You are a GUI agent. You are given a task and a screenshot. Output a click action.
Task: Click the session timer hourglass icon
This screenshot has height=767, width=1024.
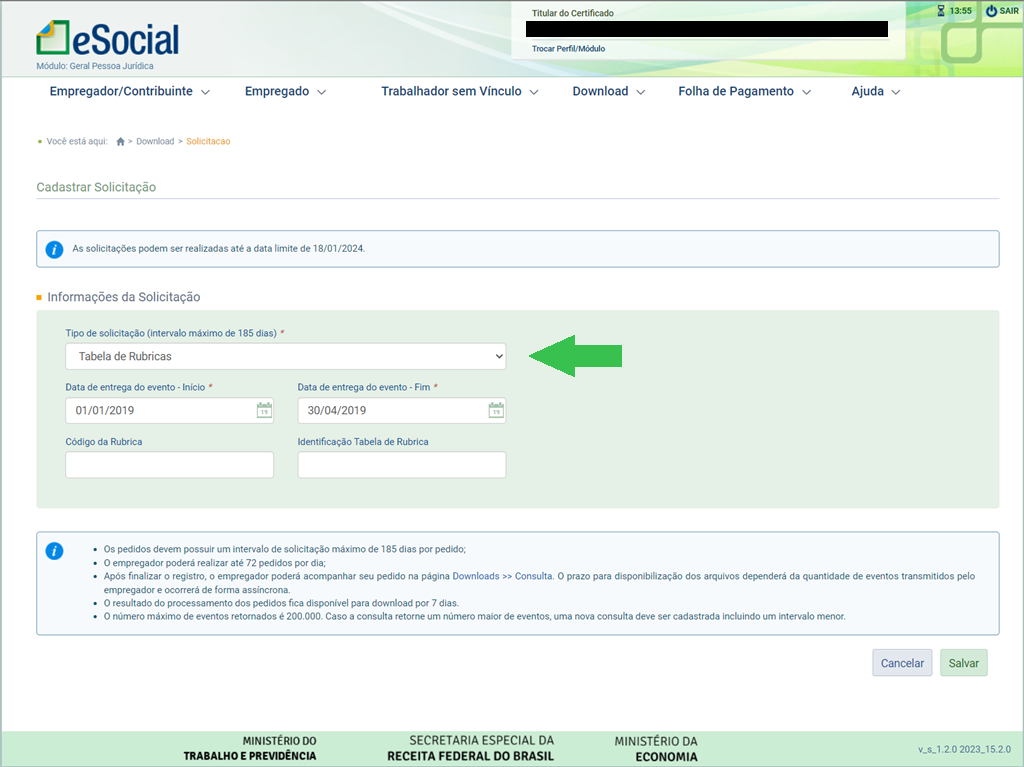[x=940, y=11]
